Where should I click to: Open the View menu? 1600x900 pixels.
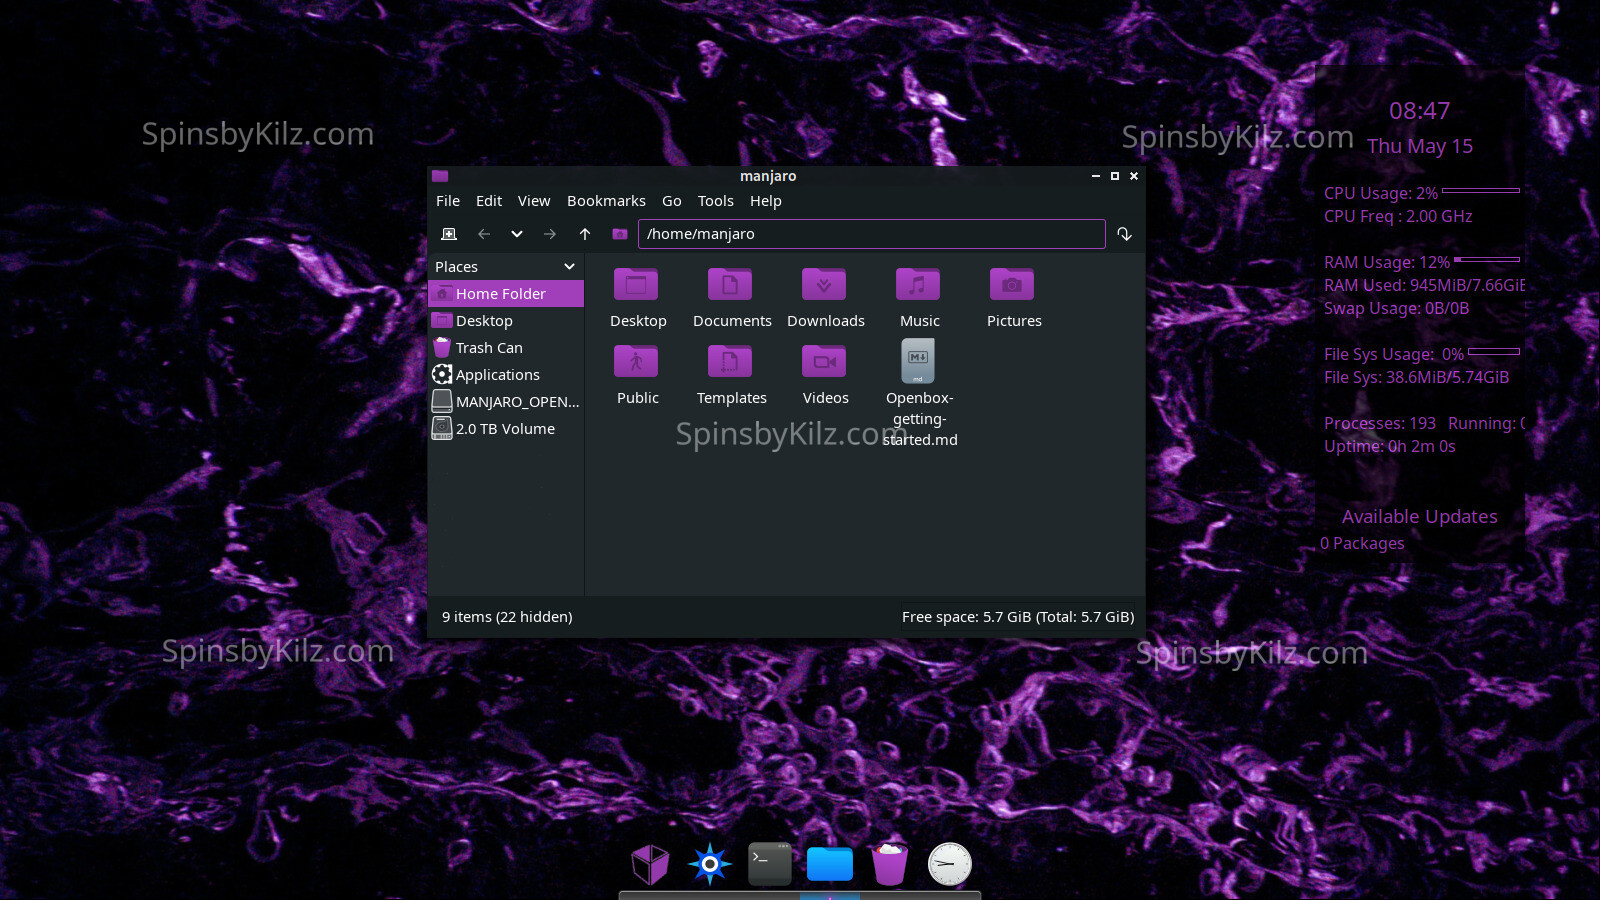(534, 201)
